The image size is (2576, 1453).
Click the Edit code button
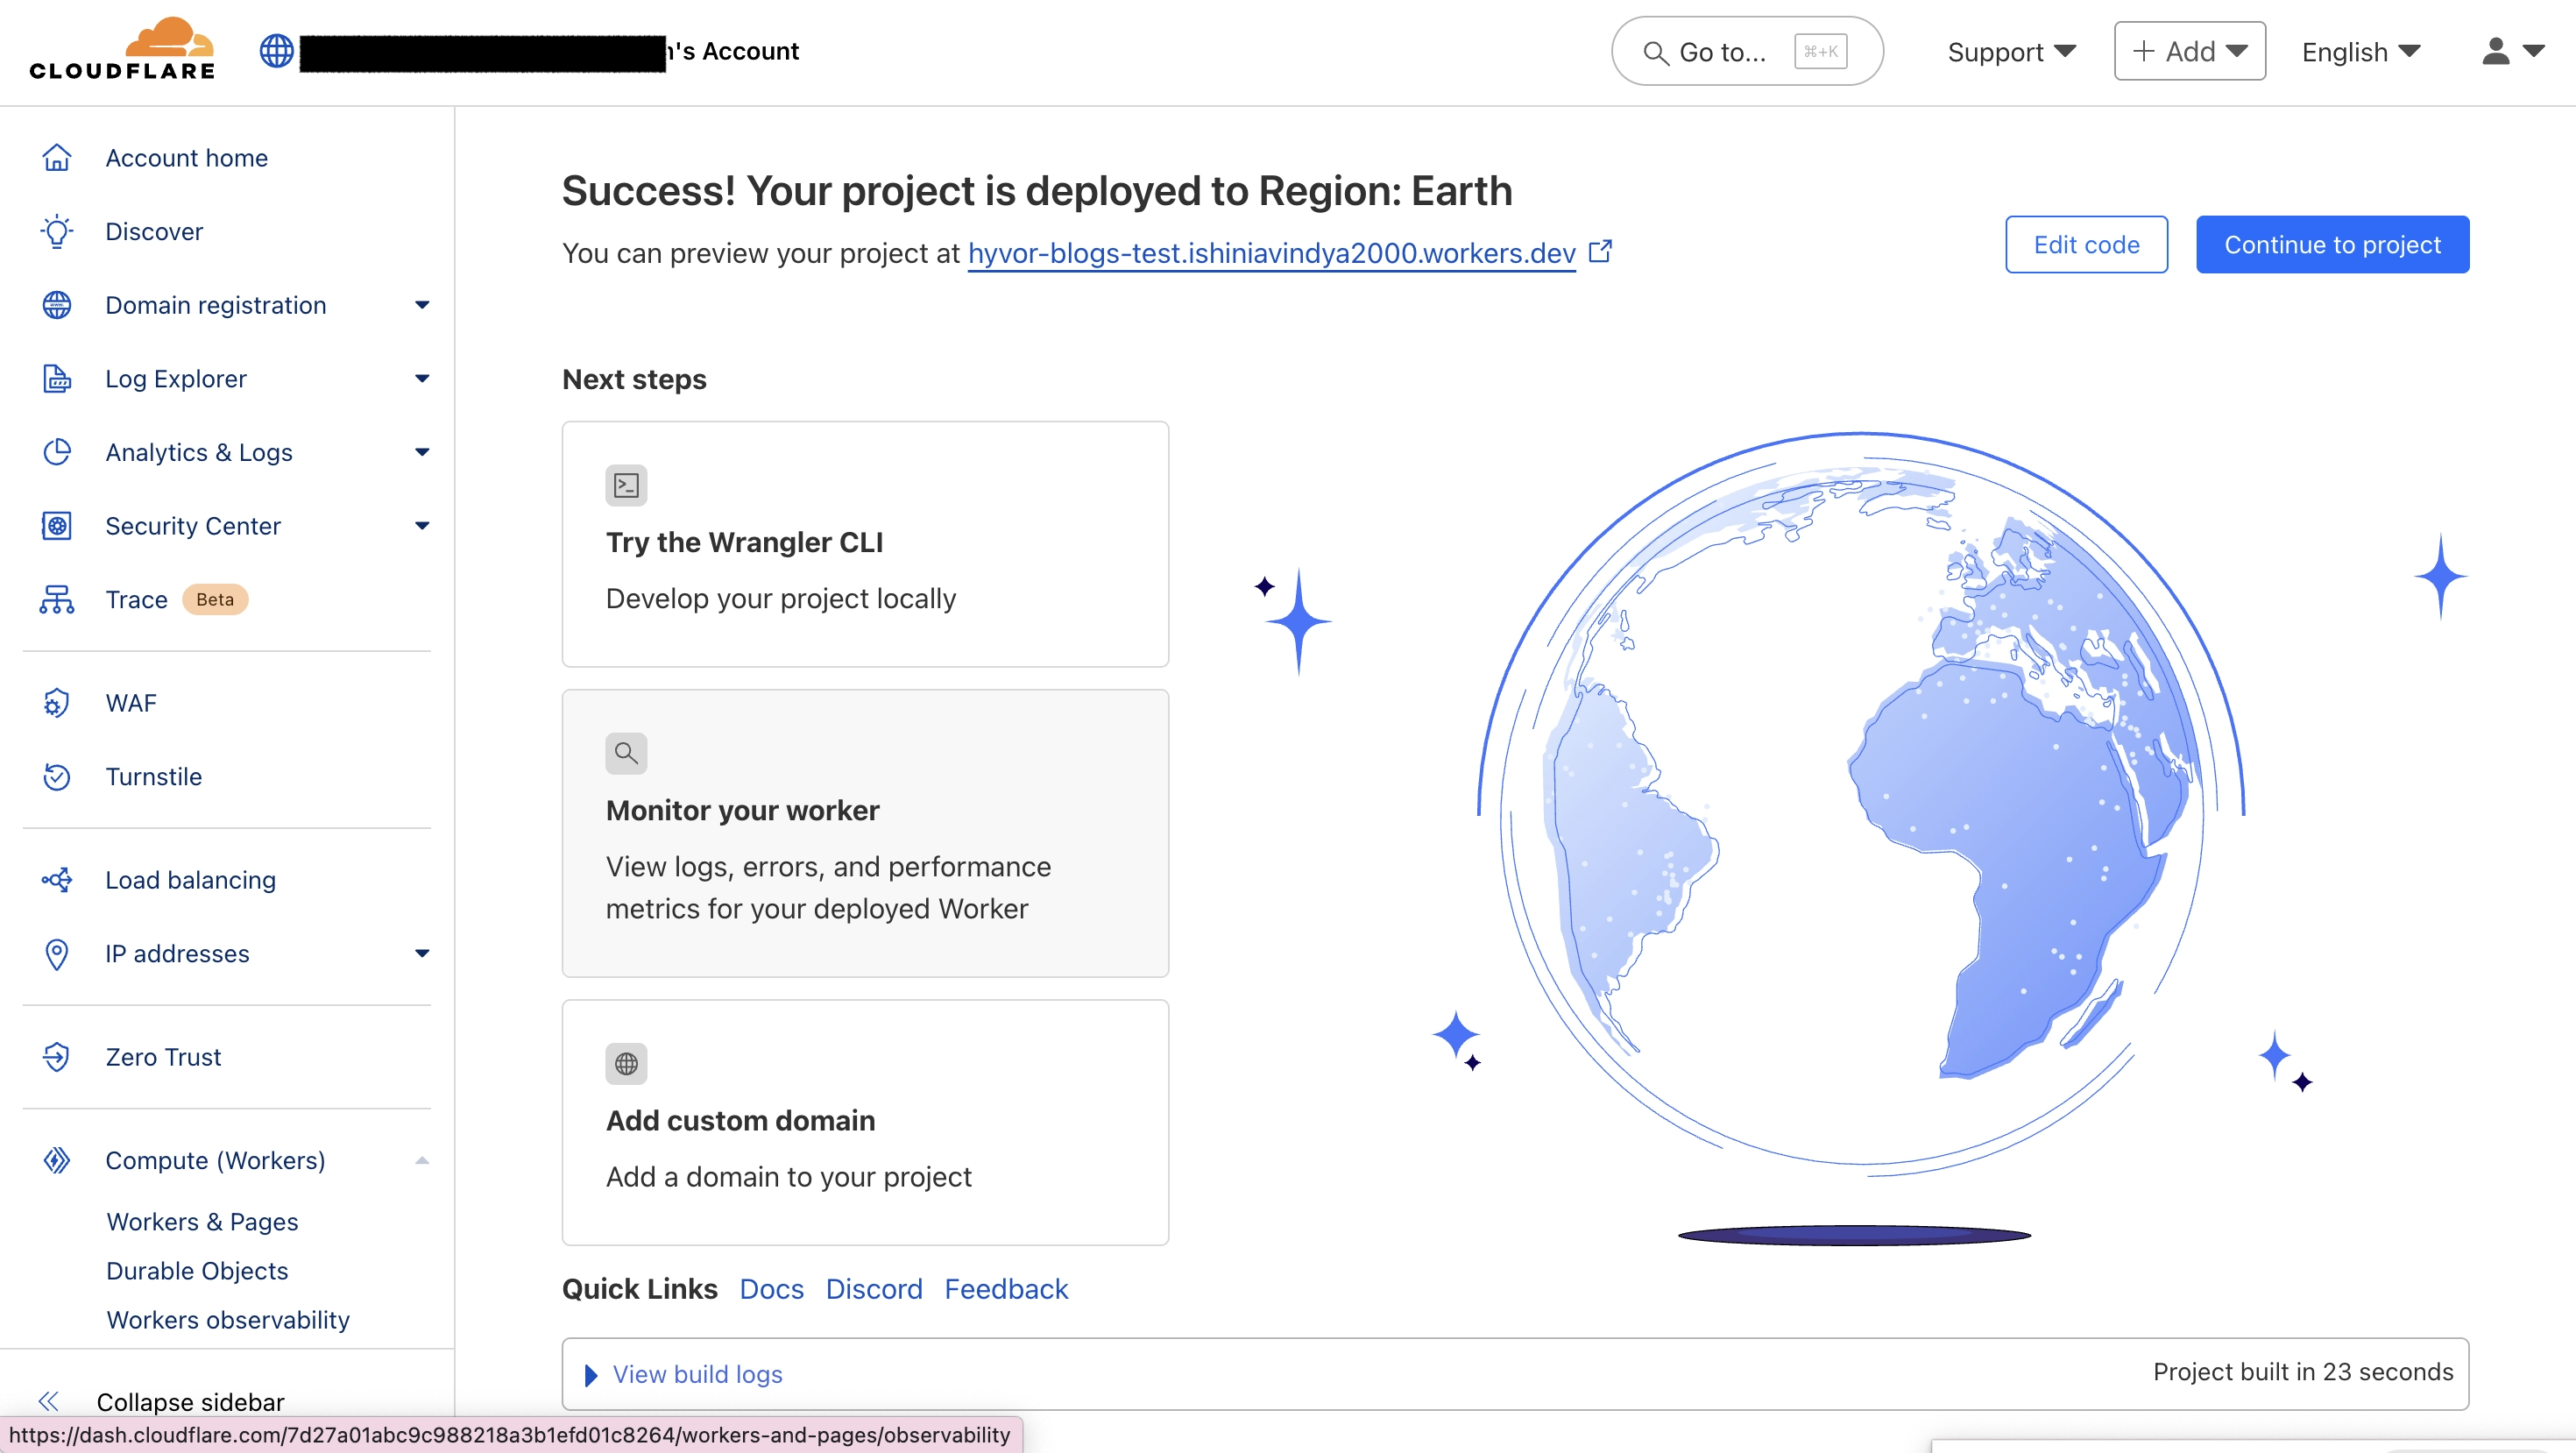coord(2086,245)
